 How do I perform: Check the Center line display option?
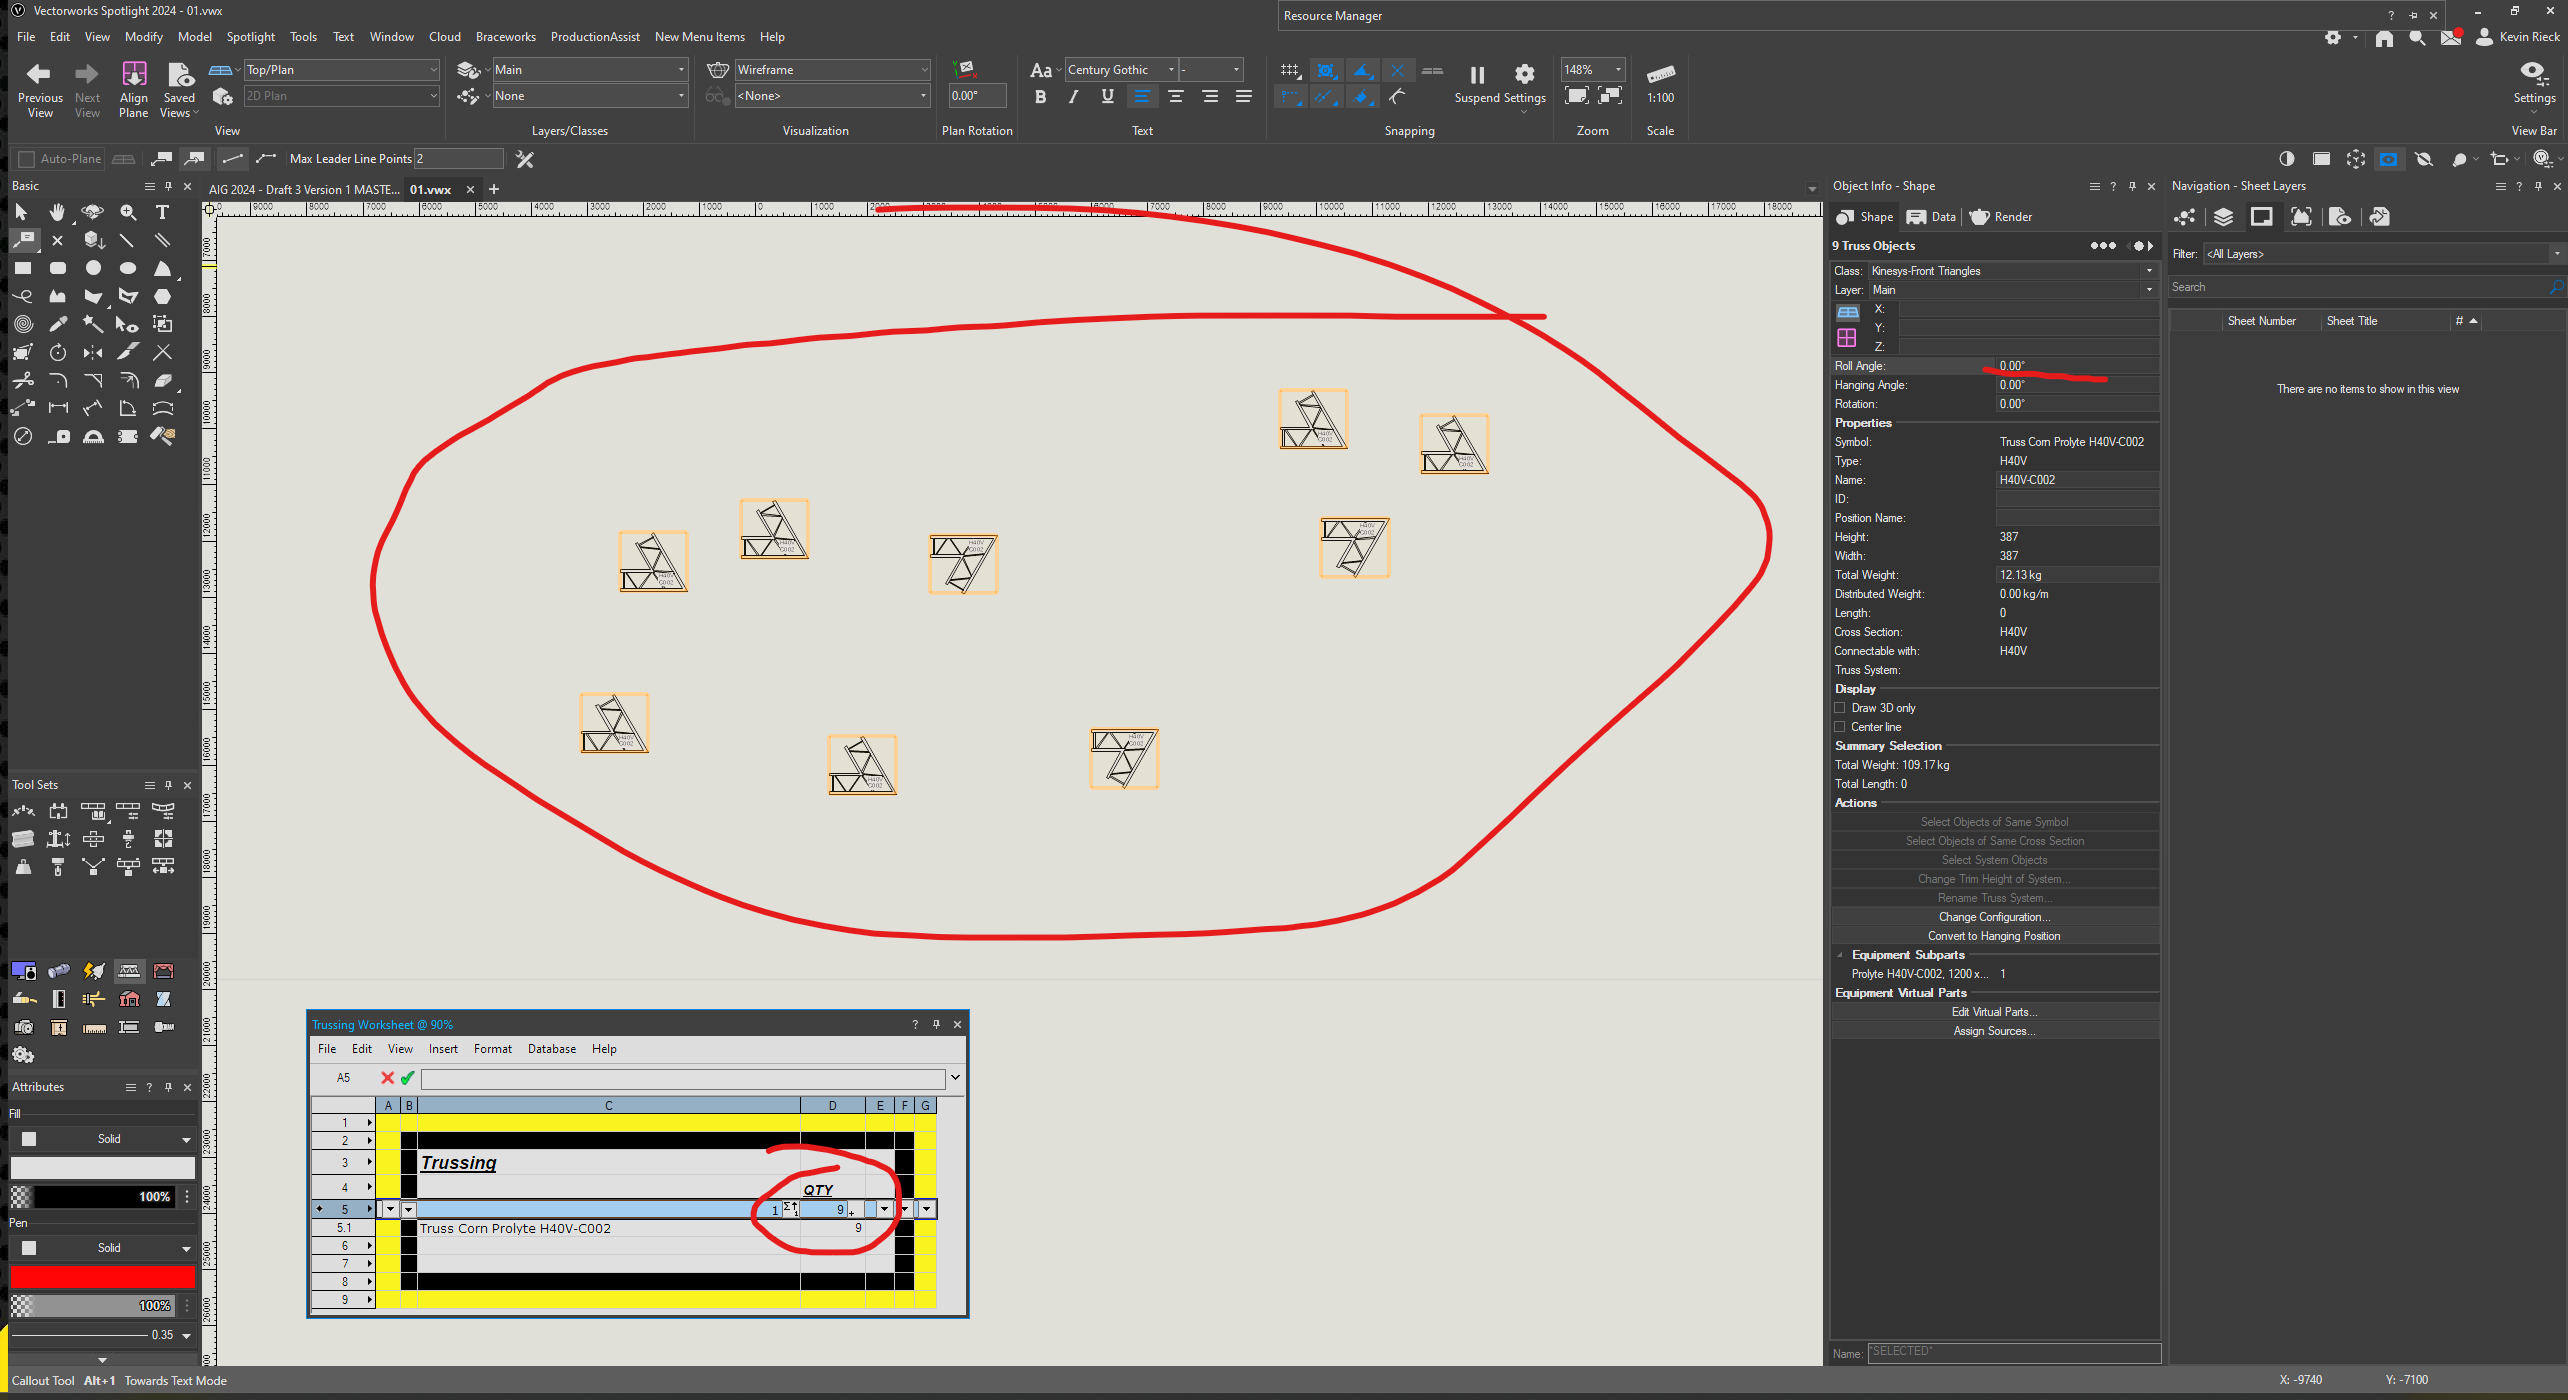pyautogui.click(x=1840, y=726)
